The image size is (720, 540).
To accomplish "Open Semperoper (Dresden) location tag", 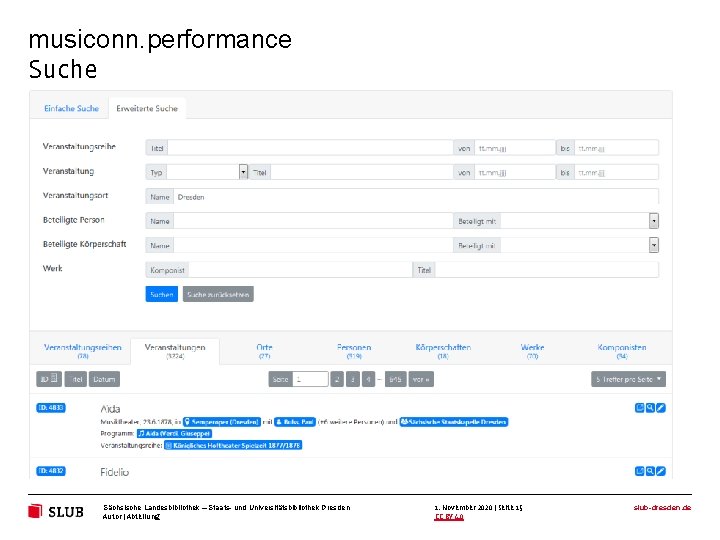I will click(222, 422).
